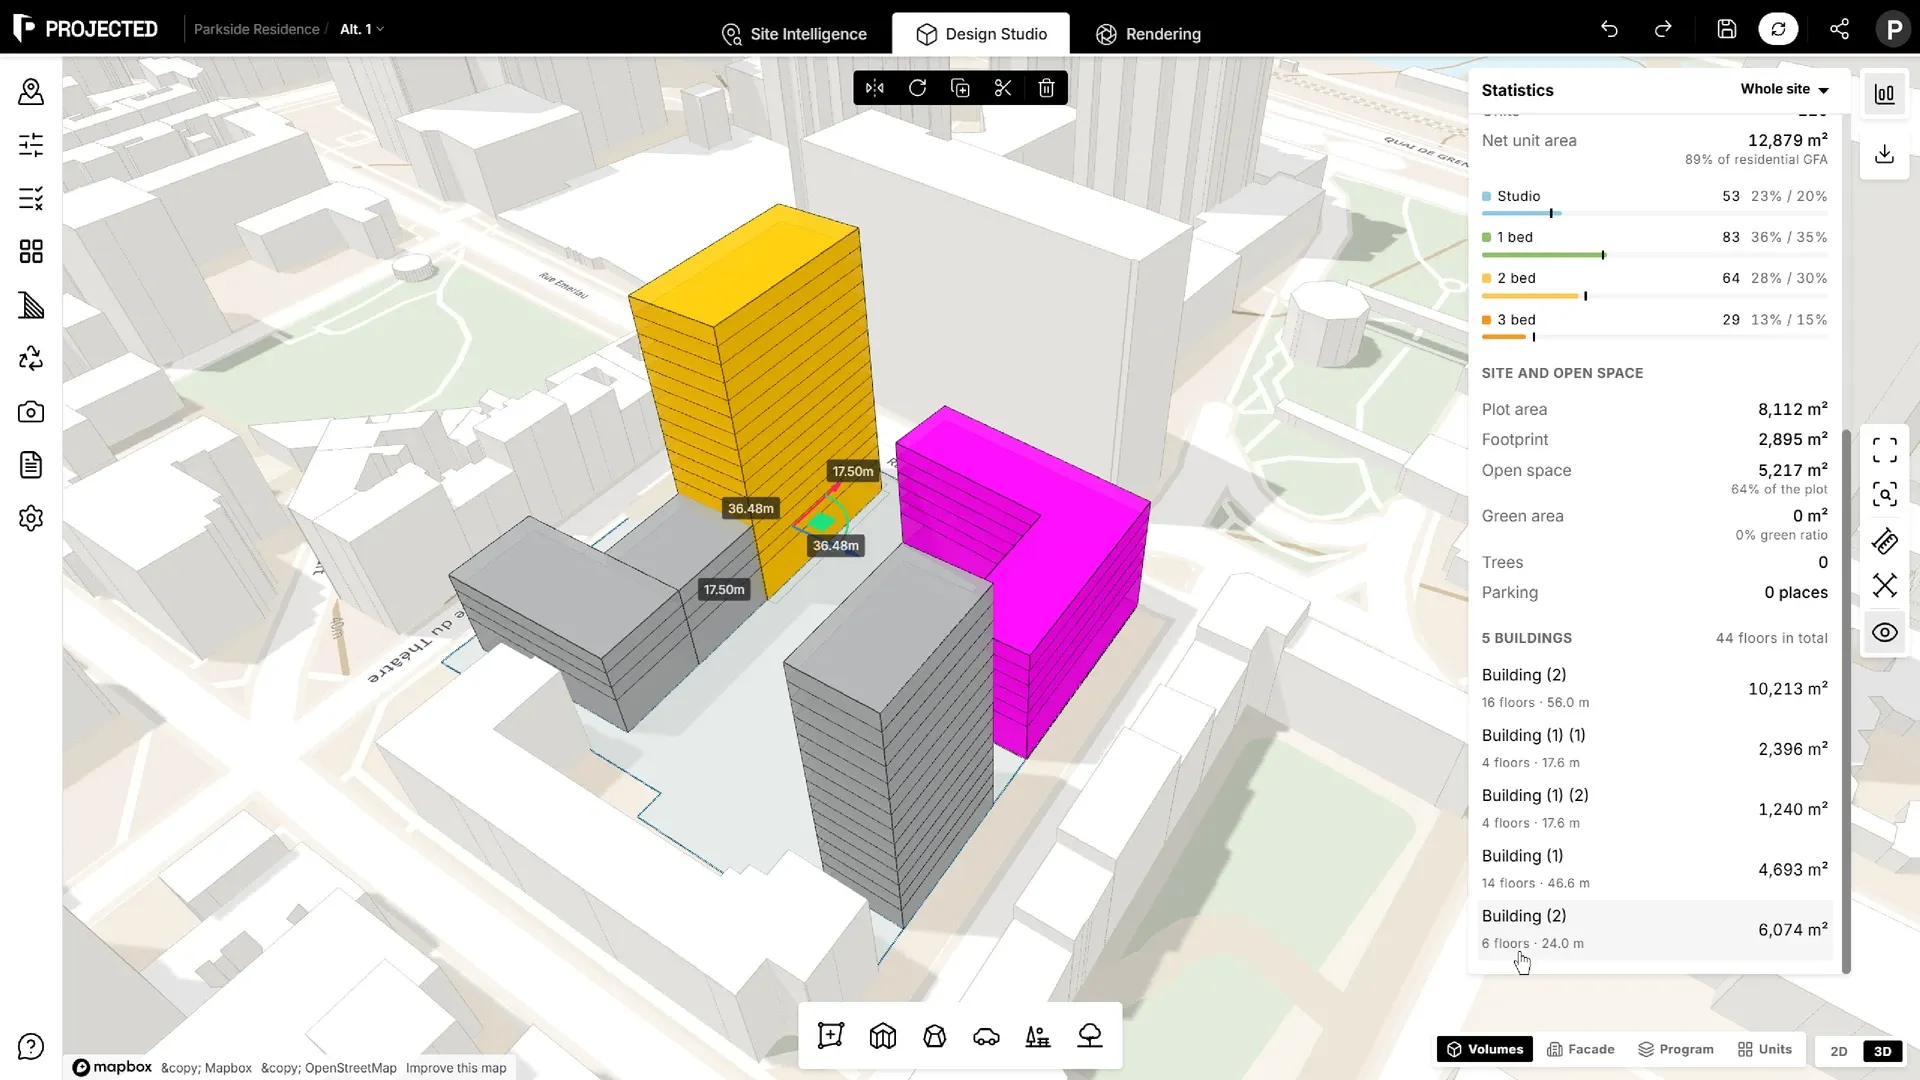The image size is (1920, 1080).
Task: Open the settings gear in sidebar
Action: pyautogui.click(x=31, y=518)
